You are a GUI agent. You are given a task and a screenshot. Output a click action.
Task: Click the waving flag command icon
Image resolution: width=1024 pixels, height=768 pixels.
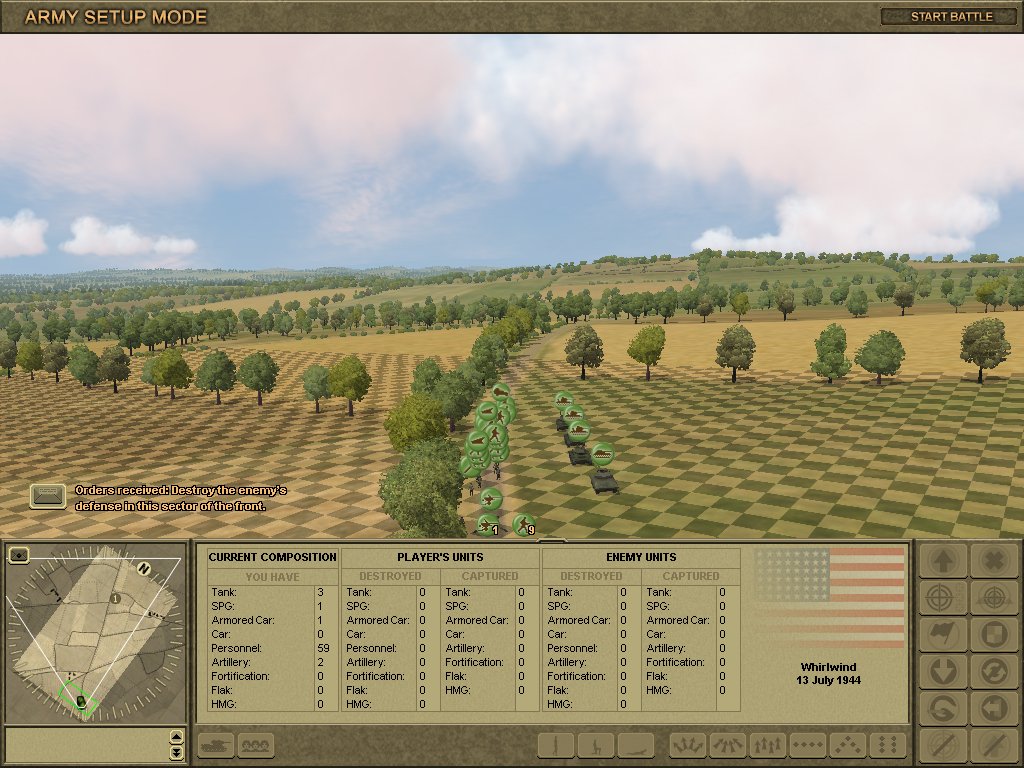[x=941, y=634]
